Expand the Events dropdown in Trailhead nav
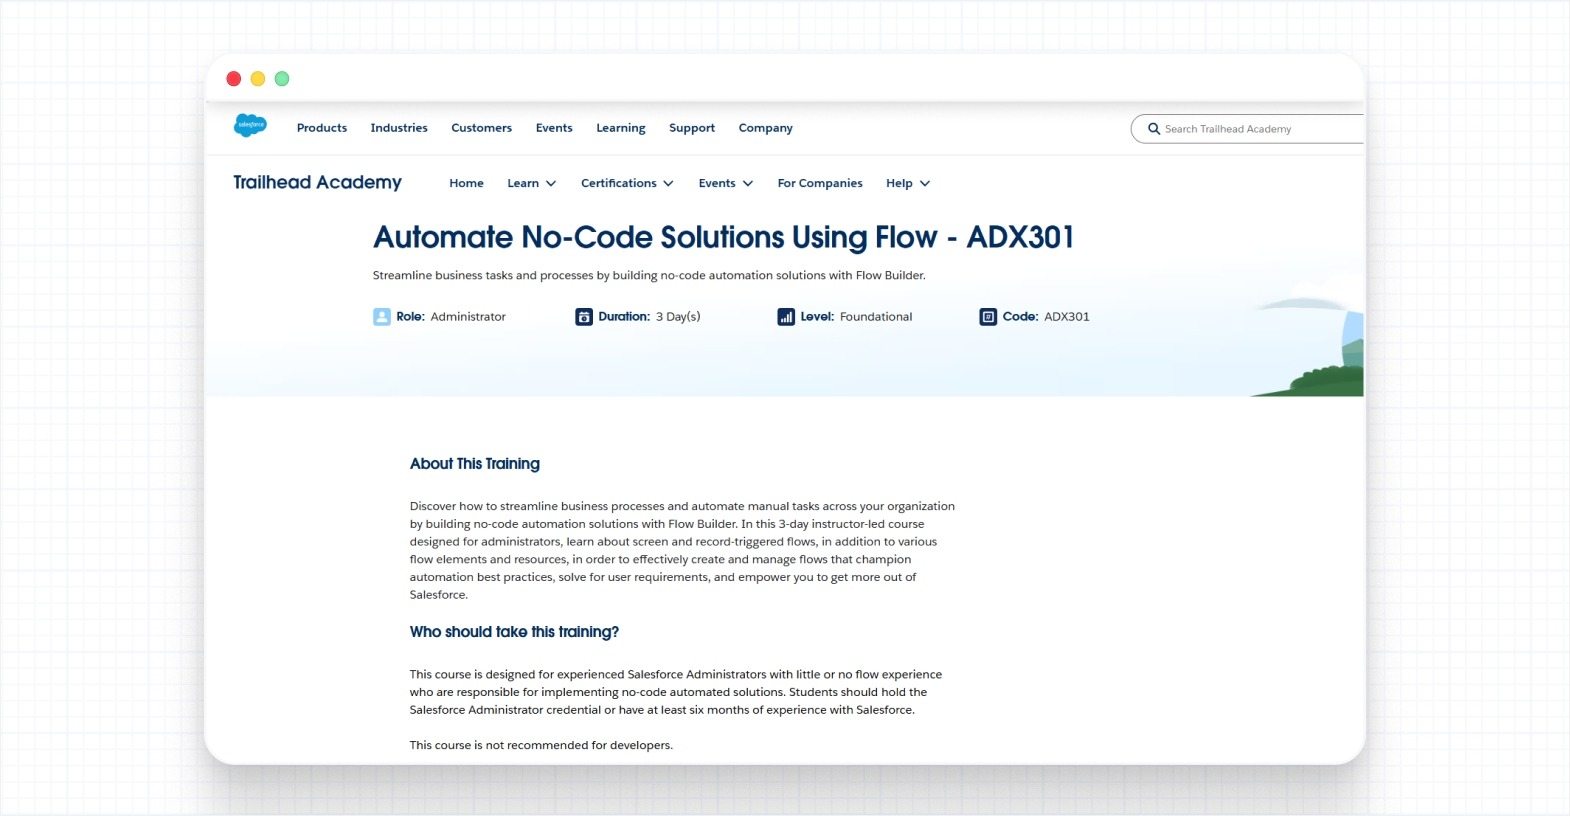Screen dimensions: 1570x816 [726, 184]
